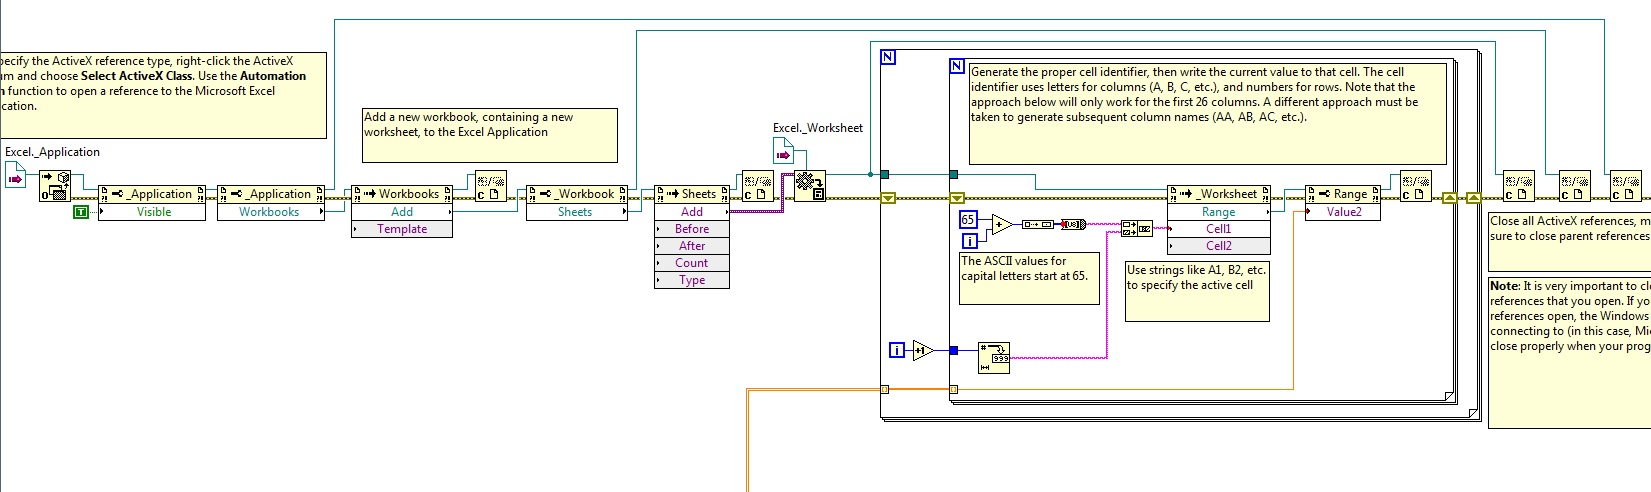The image size is (1651, 492).
Task: Click the Sheets invoke node header
Action: [692, 194]
